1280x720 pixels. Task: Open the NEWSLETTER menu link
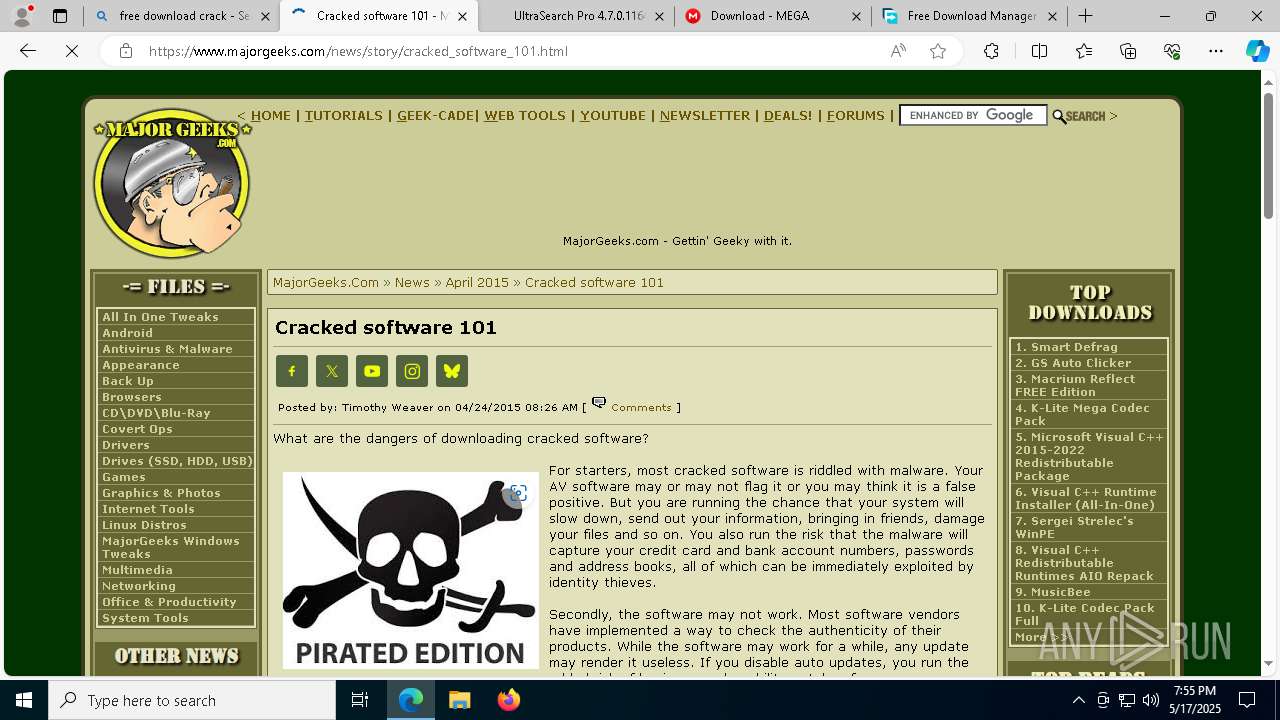tap(705, 116)
